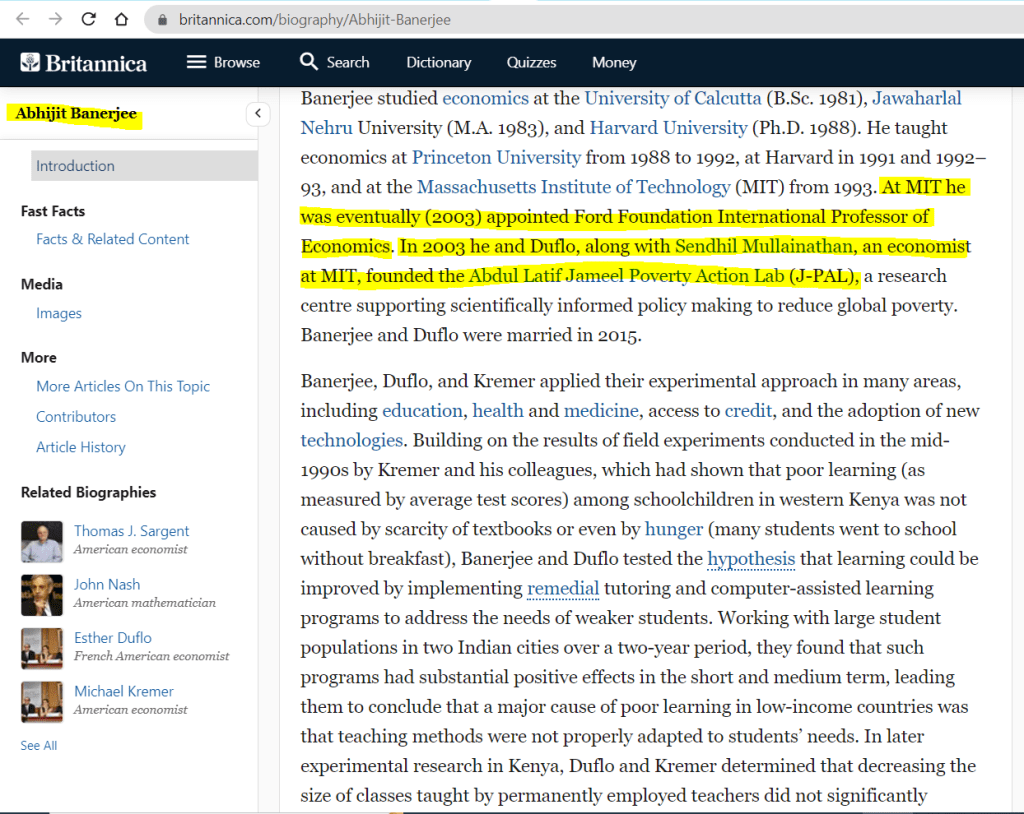Open the Quizzes menu item
The width and height of the screenshot is (1024, 814).
(531, 62)
